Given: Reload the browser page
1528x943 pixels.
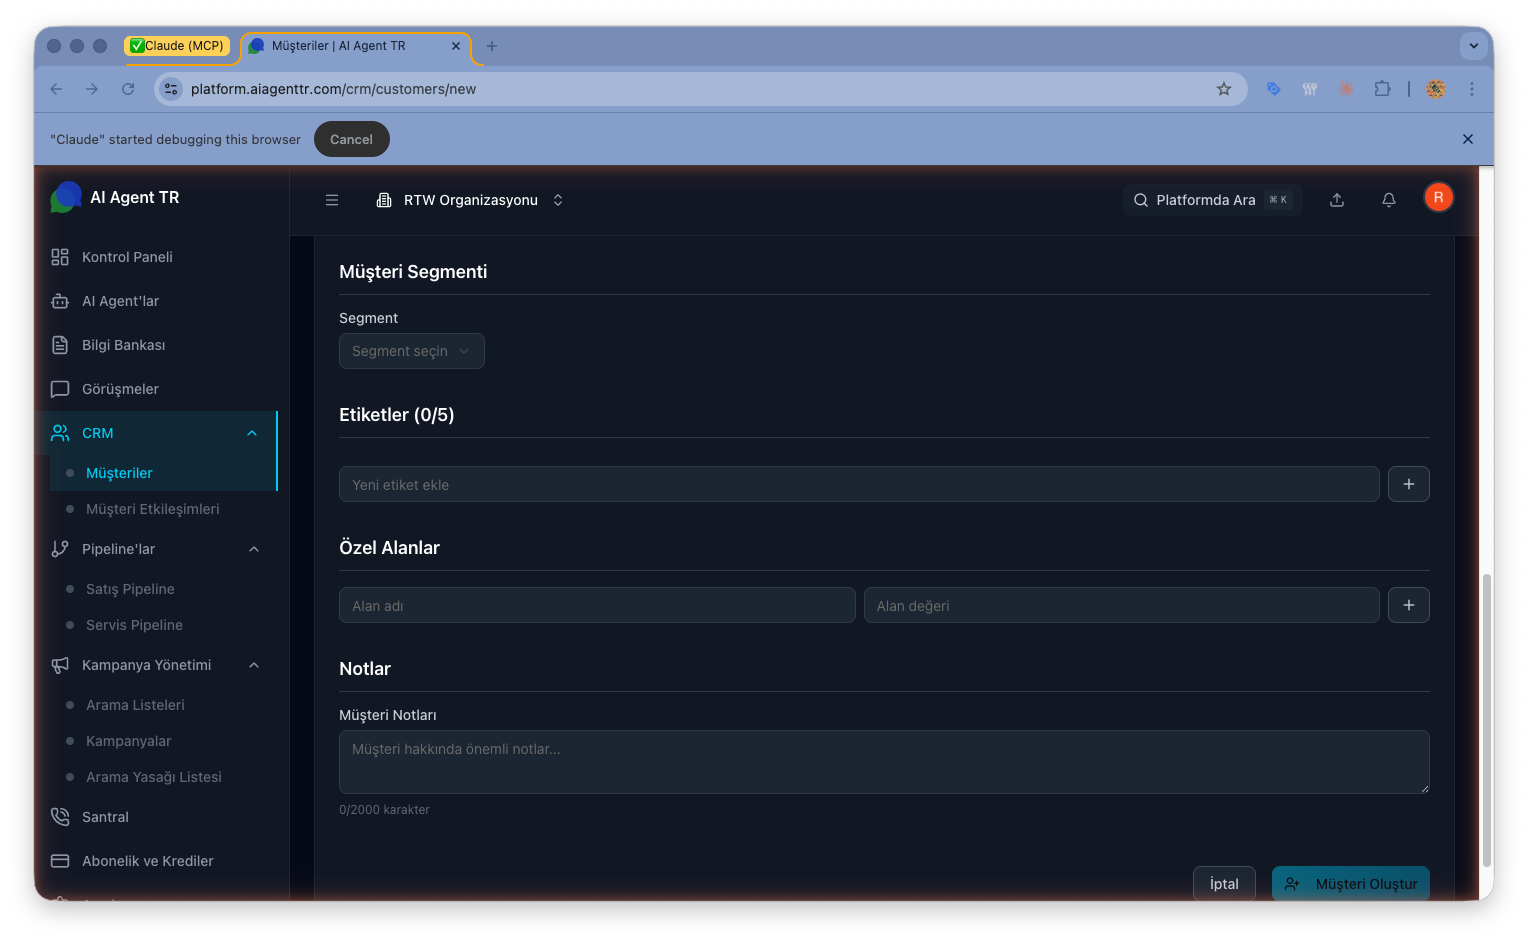Looking at the screenshot, I should click(x=128, y=89).
